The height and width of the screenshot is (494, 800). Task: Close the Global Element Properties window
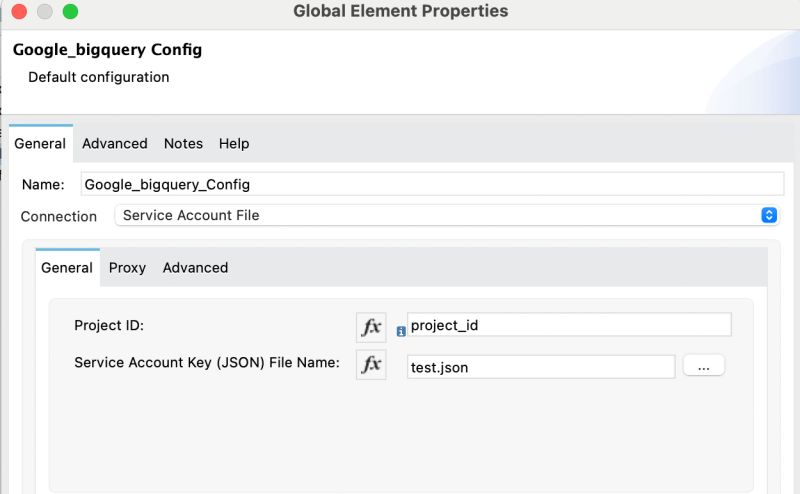[19, 11]
